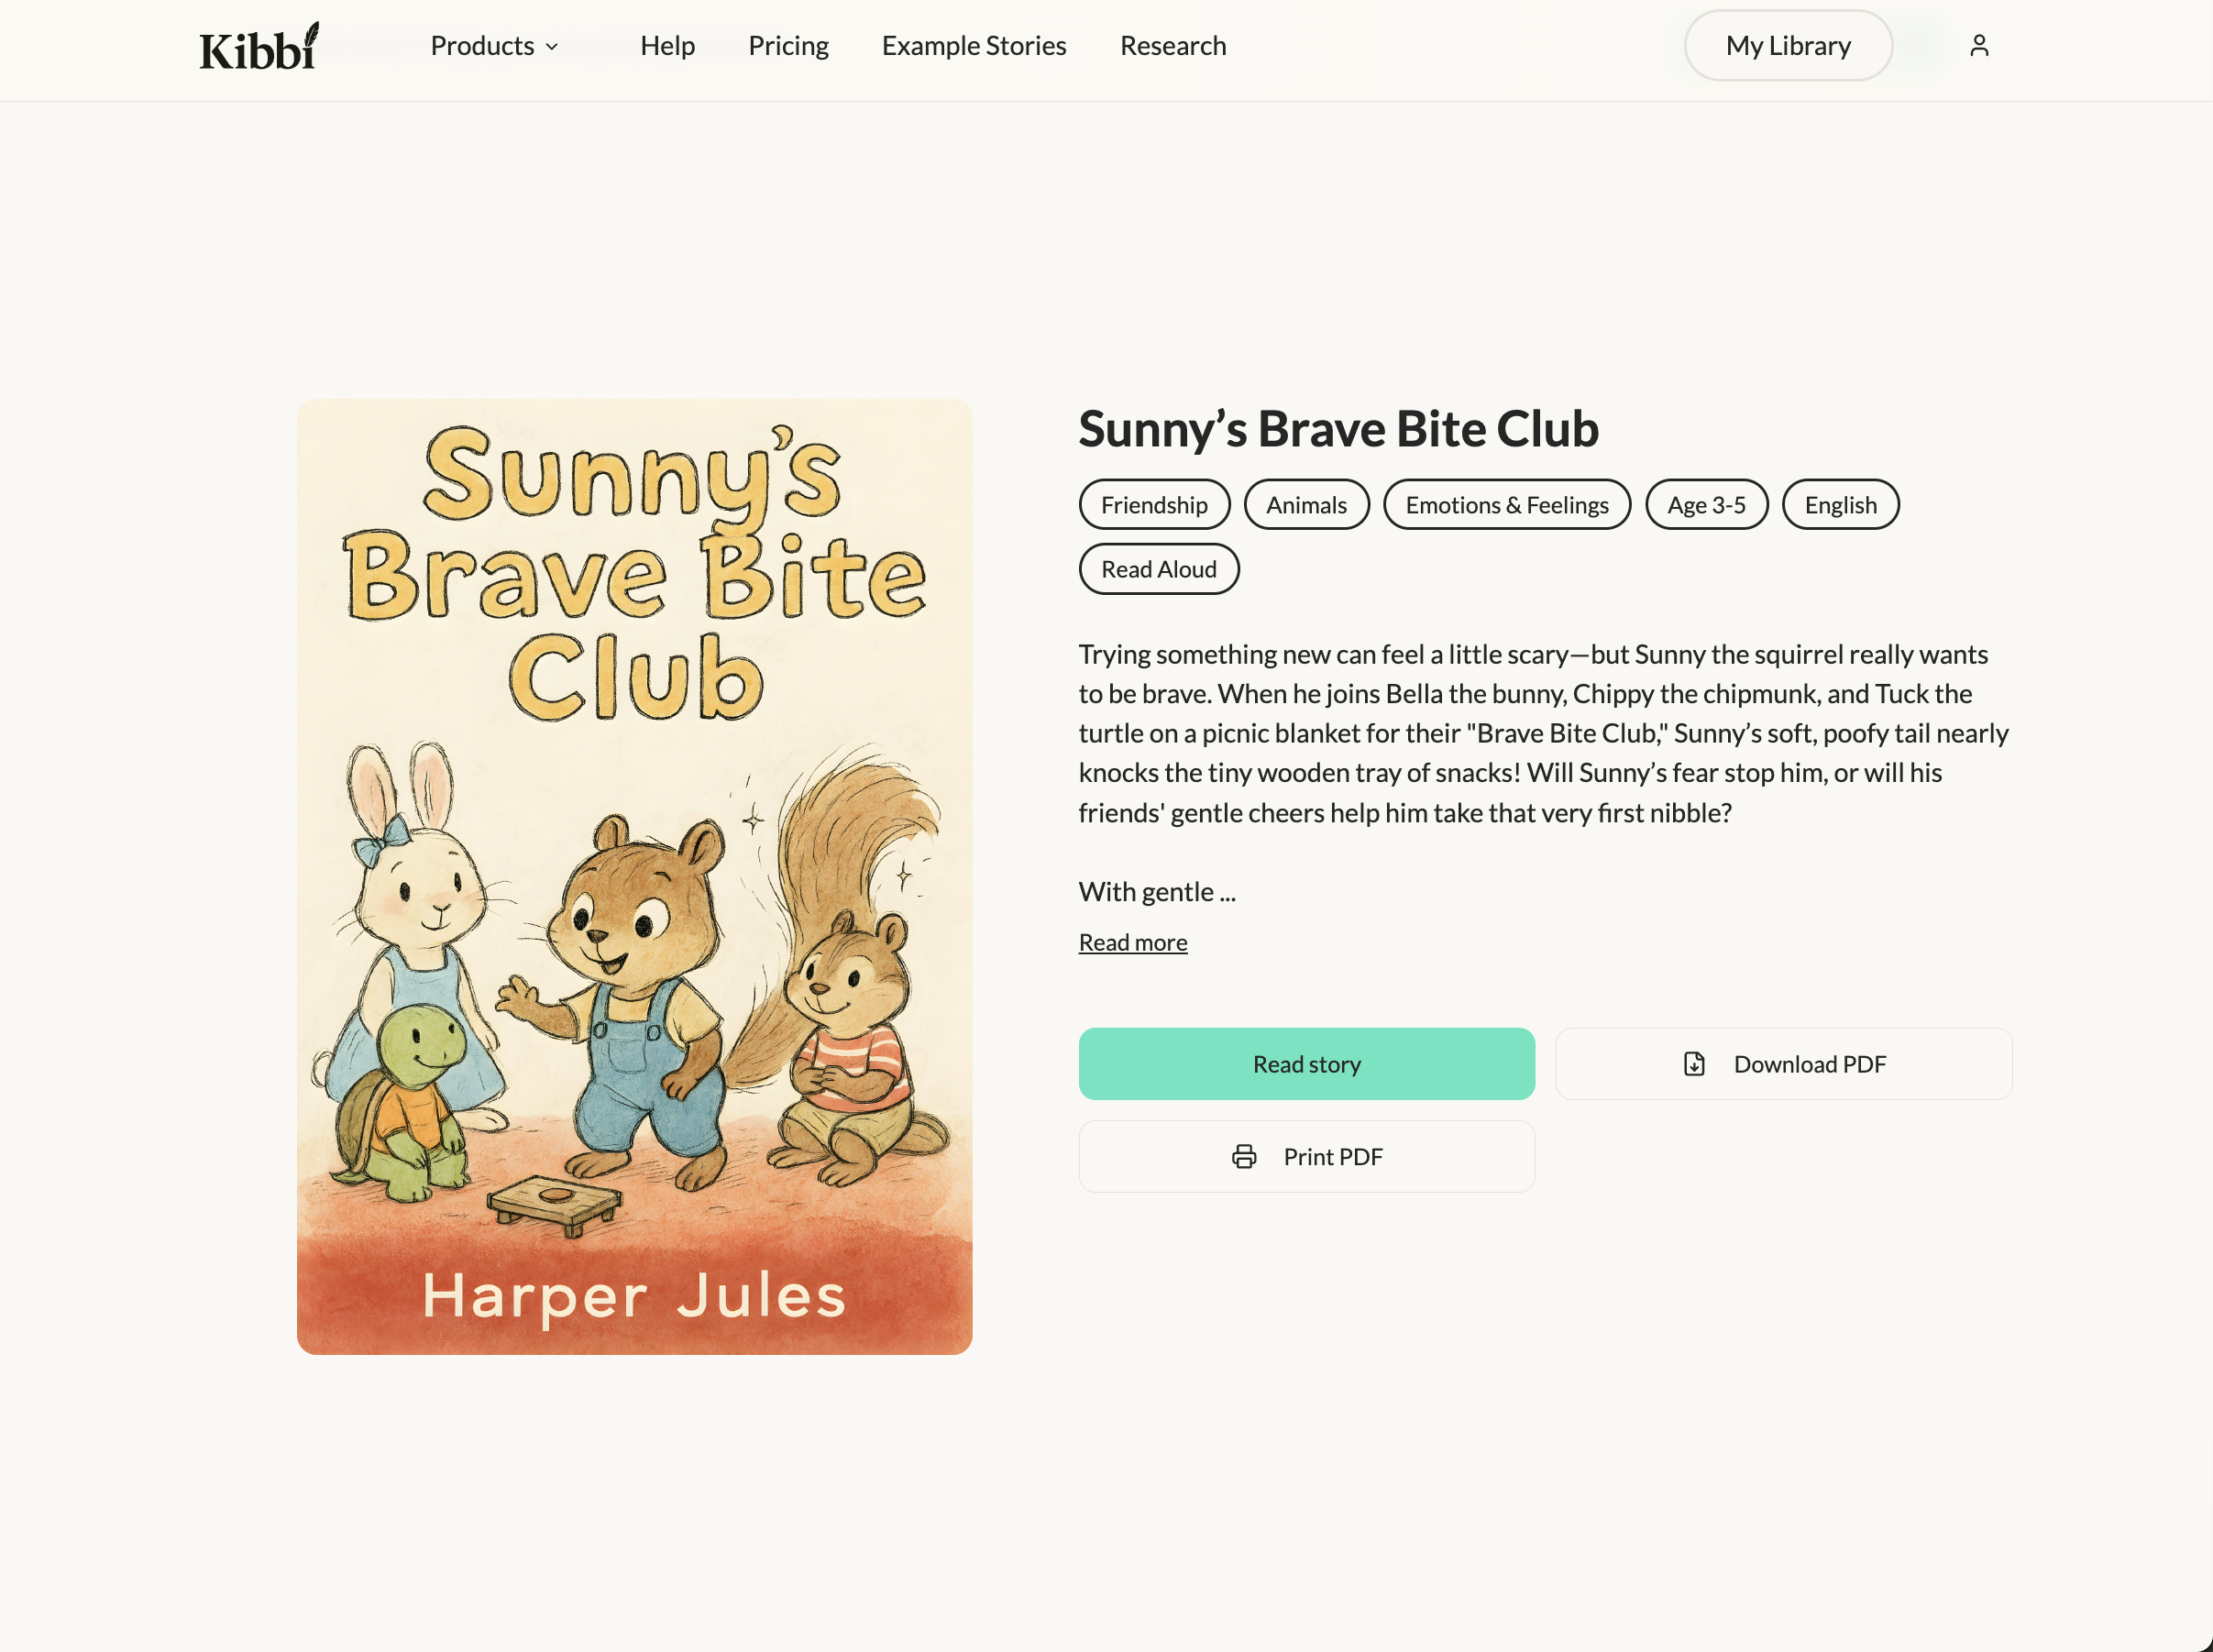This screenshot has height=1652, width=2213.
Task: Select the Animals tag
Action: [x=1306, y=505]
